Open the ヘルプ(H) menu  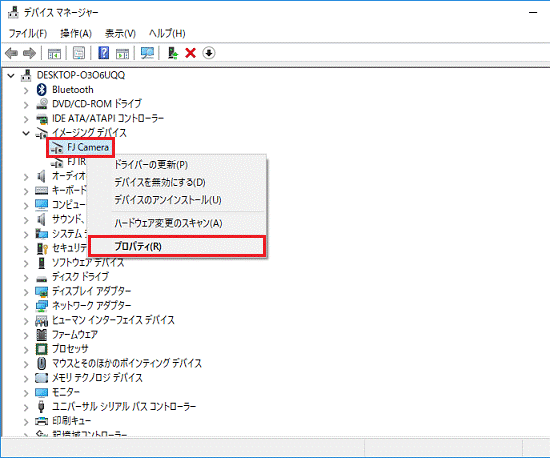point(167,34)
